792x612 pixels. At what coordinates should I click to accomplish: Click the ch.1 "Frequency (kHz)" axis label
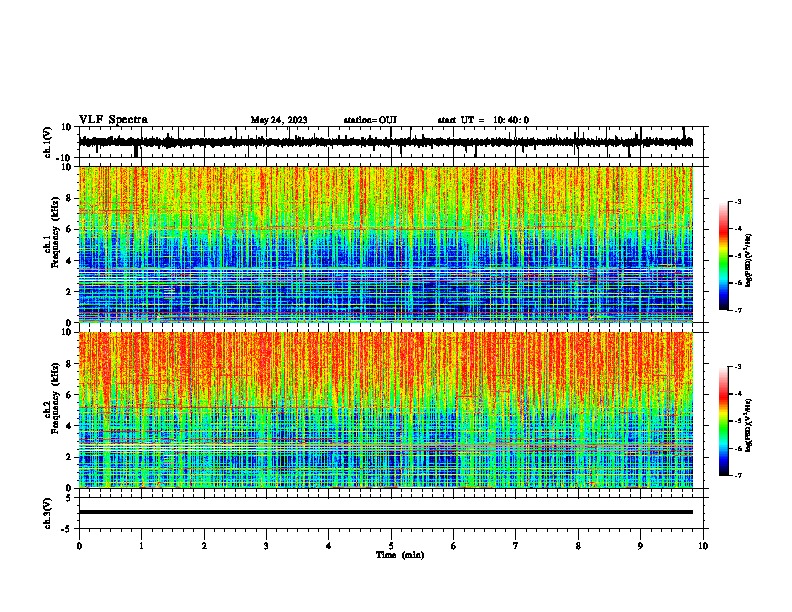point(55,233)
